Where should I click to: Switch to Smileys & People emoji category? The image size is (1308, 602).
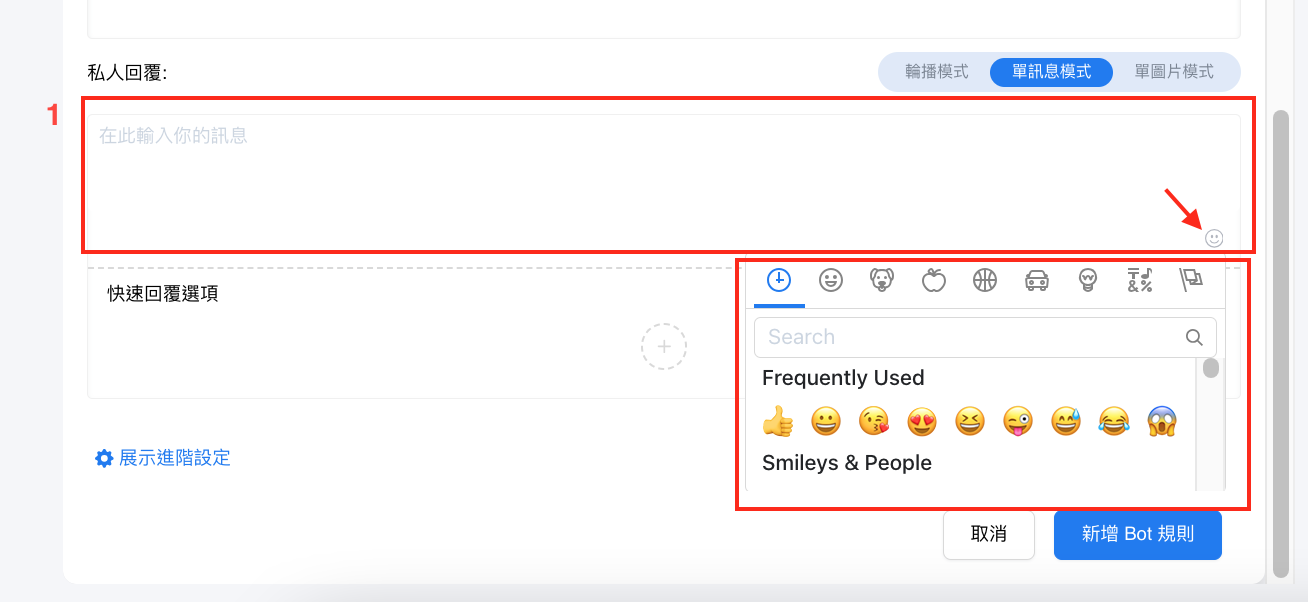click(x=830, y=280)
